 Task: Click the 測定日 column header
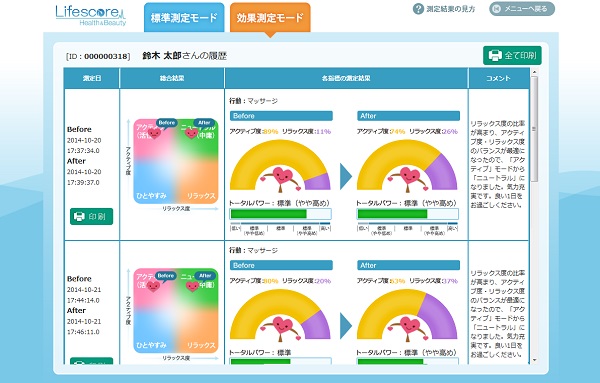coord(92,78)
